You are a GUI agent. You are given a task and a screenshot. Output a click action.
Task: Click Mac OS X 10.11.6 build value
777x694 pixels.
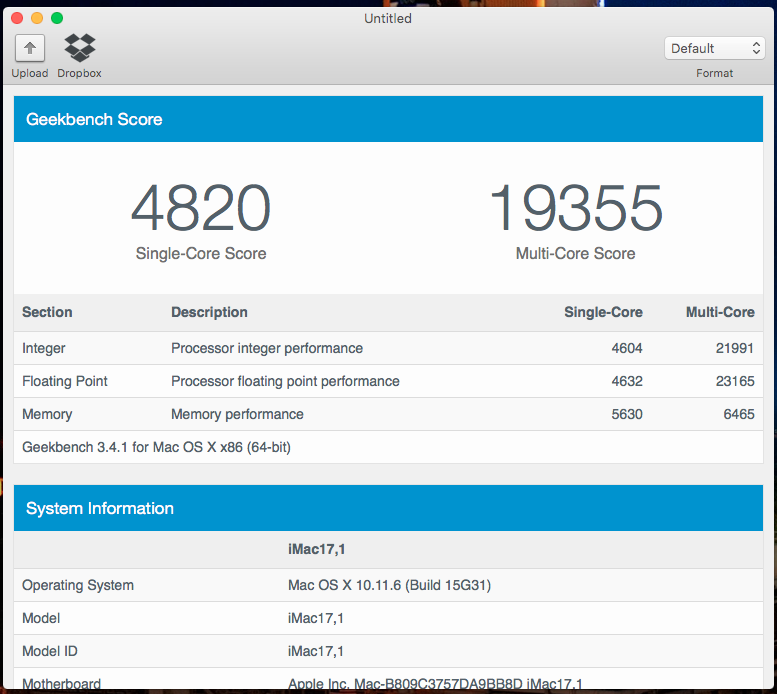coord(389,585)
